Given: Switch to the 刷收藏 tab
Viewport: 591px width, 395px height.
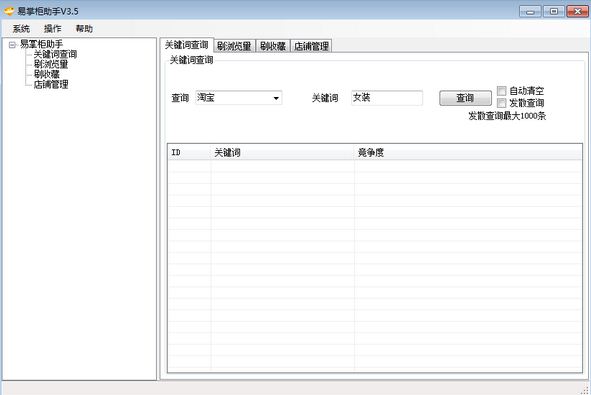Looking at the screenshot, I should click(273, 46).
